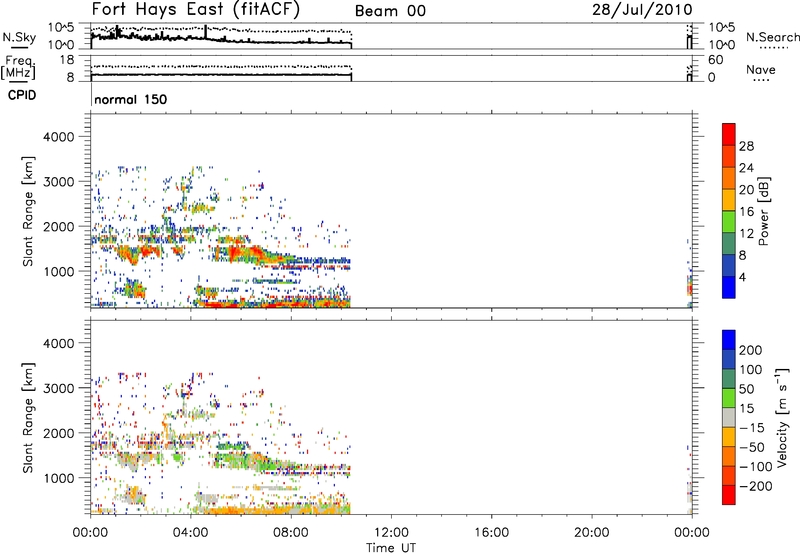Screen dimensions: 800x554
Task: Click the 'Power [dB]' color bar title
Action: click(763, 211)
